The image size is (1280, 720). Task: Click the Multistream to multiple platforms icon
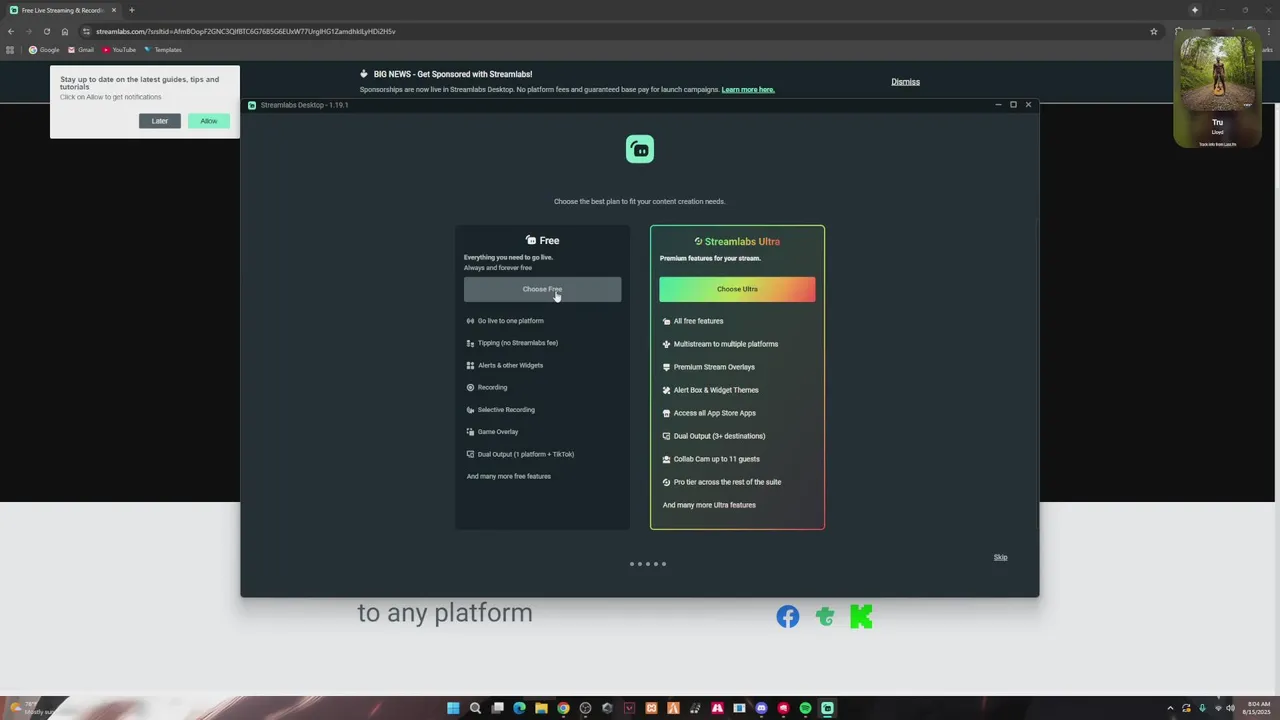(666, 344)
